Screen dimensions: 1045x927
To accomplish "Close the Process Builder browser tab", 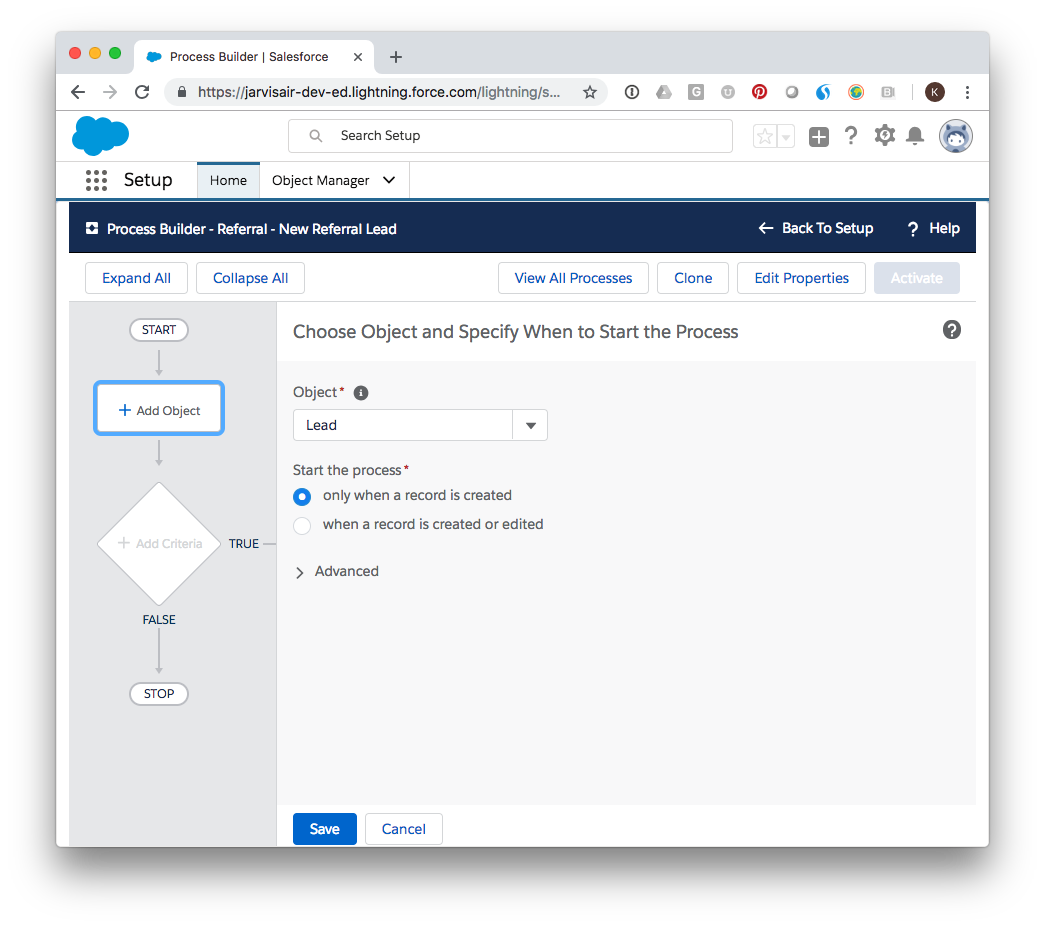I will click(358, 57).
